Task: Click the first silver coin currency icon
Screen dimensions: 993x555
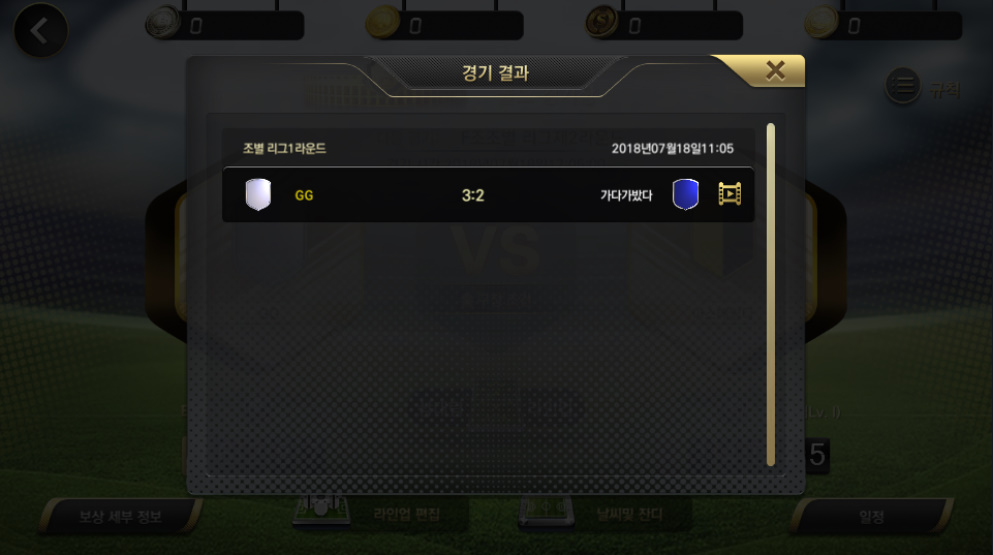Action: (x=163, y=23)
